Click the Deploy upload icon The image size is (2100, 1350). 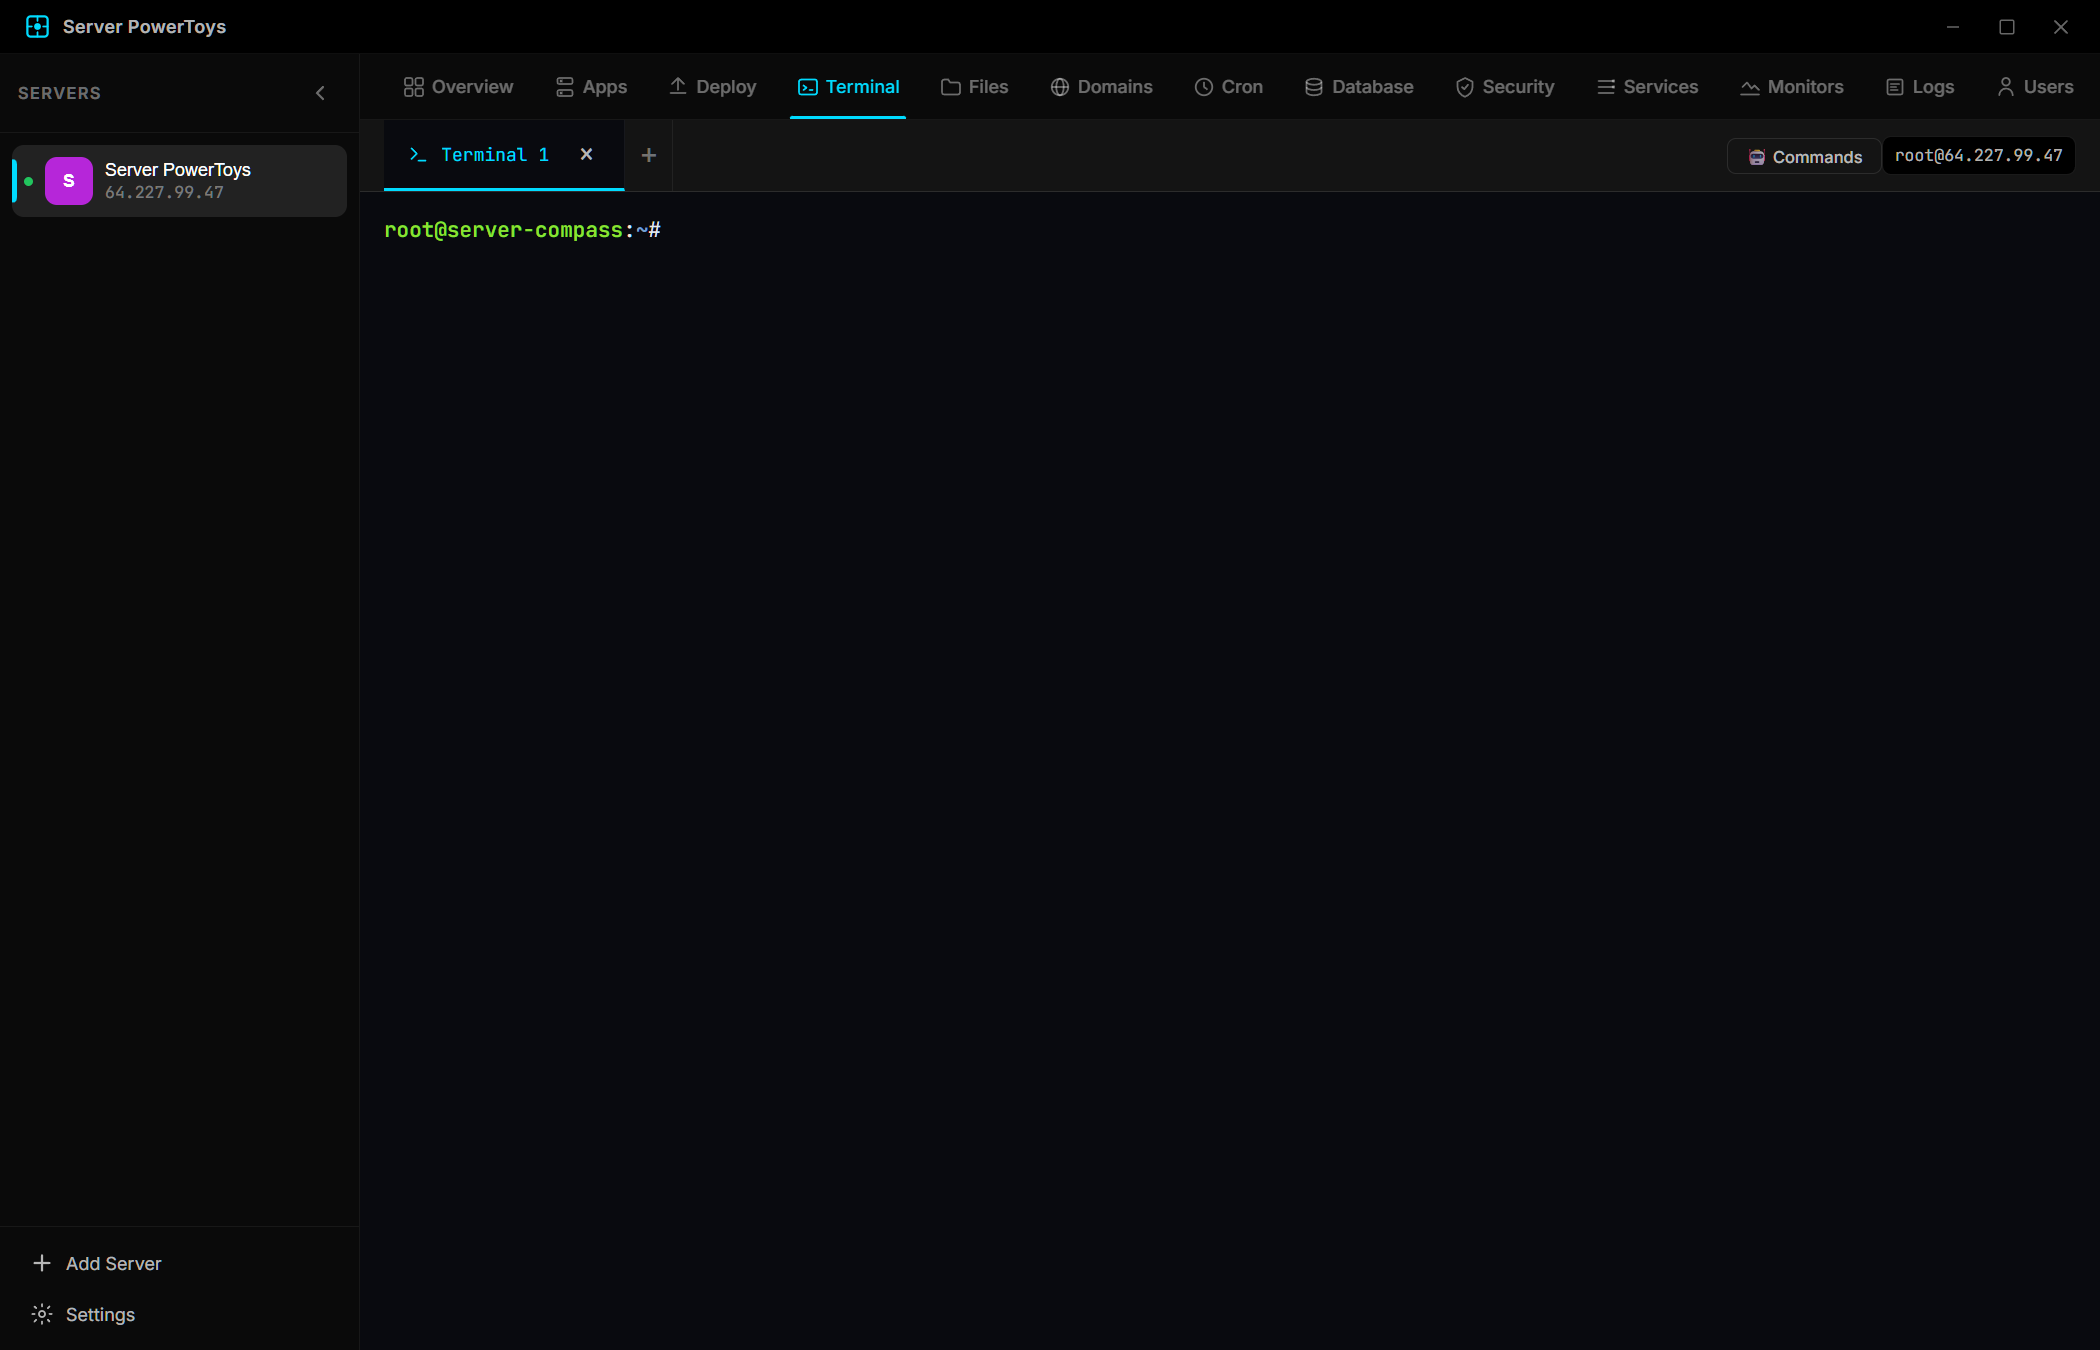coord(678,87)
